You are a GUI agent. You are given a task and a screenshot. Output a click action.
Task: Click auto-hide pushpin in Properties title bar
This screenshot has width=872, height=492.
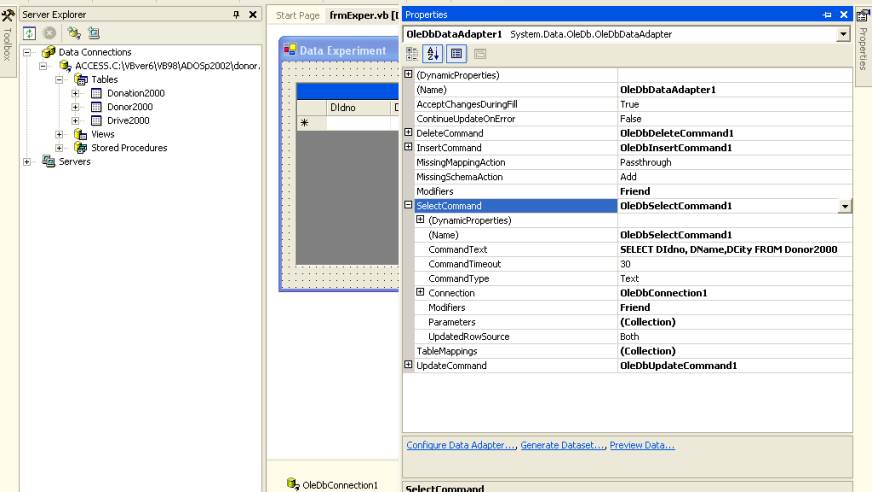(827, 15)
